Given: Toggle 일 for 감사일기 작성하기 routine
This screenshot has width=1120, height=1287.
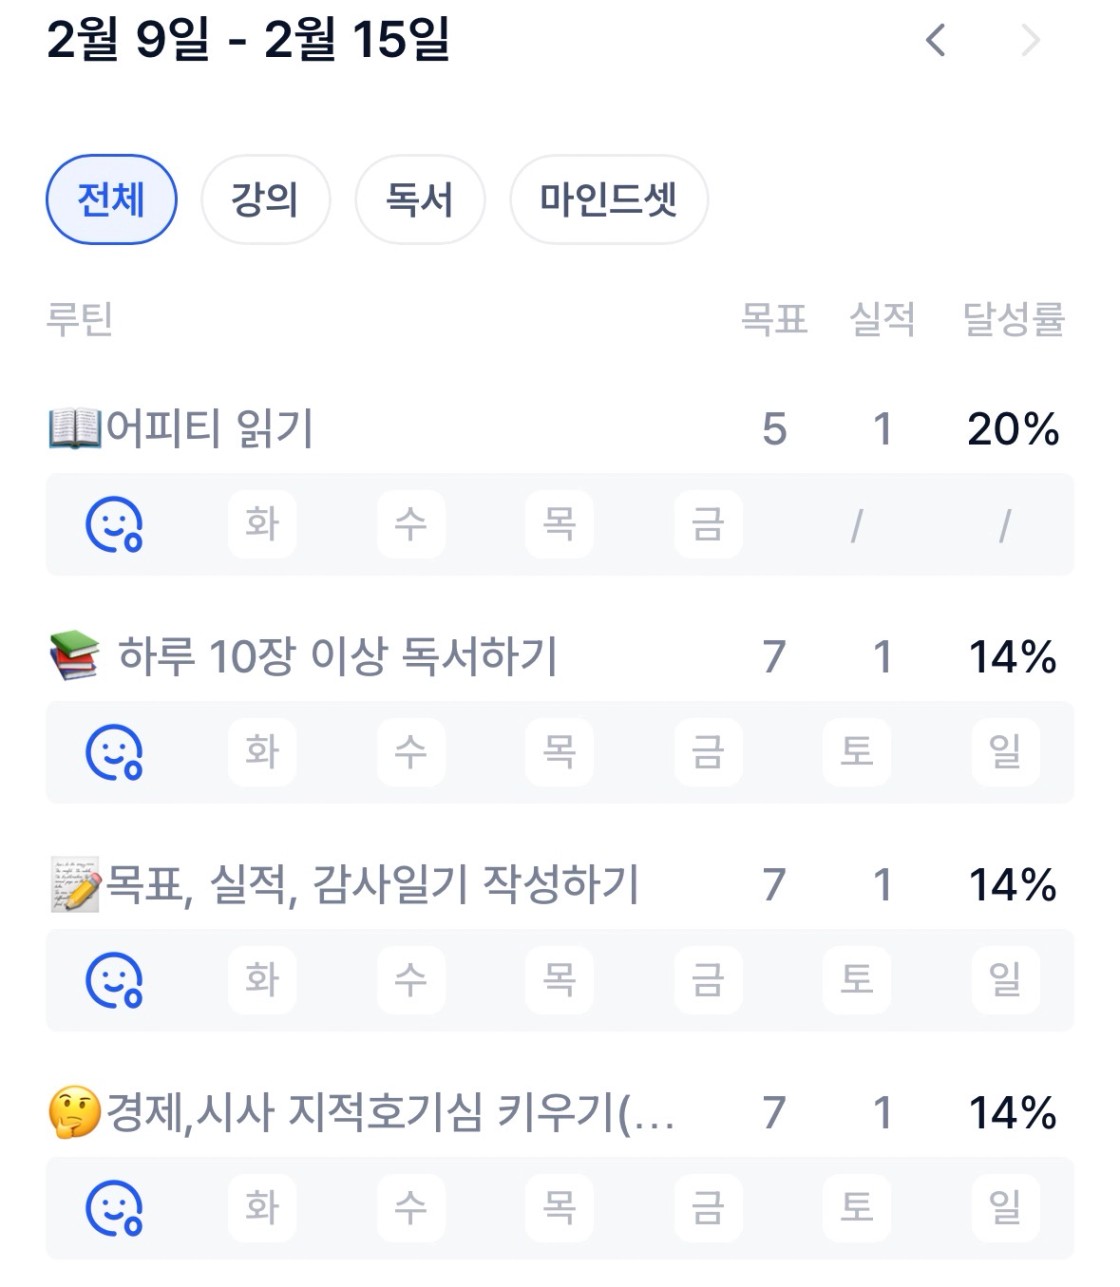Looking at the screenshot, I should [x=1005, y=979].
